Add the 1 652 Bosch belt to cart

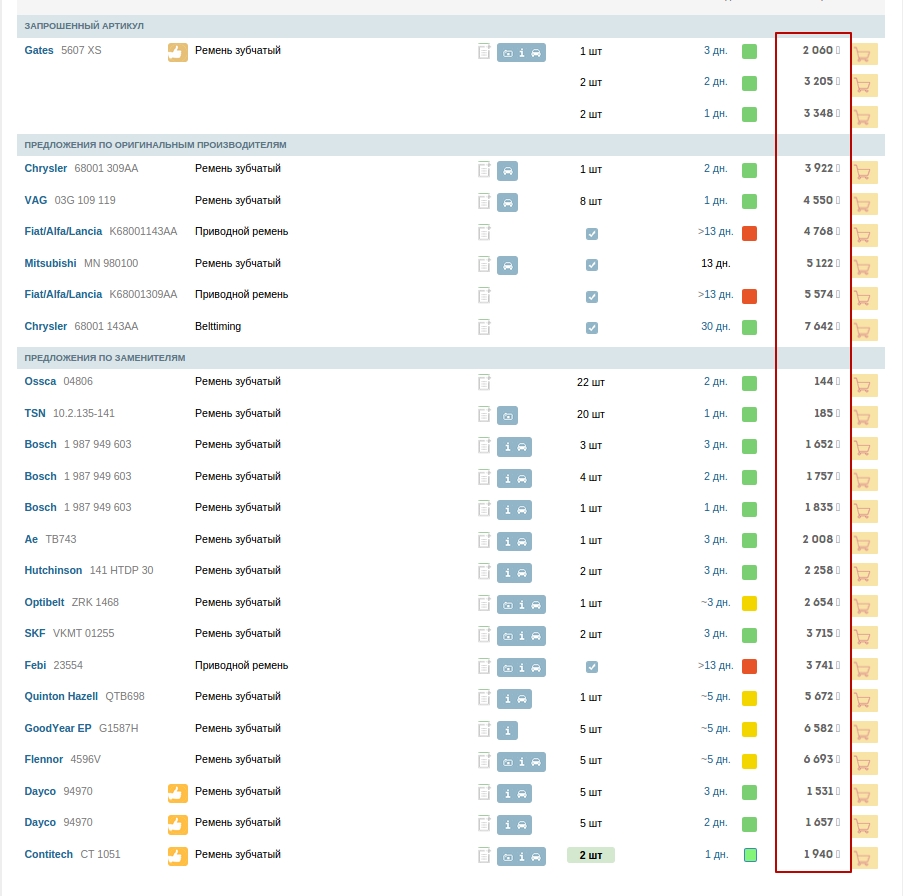pos(864,448)
